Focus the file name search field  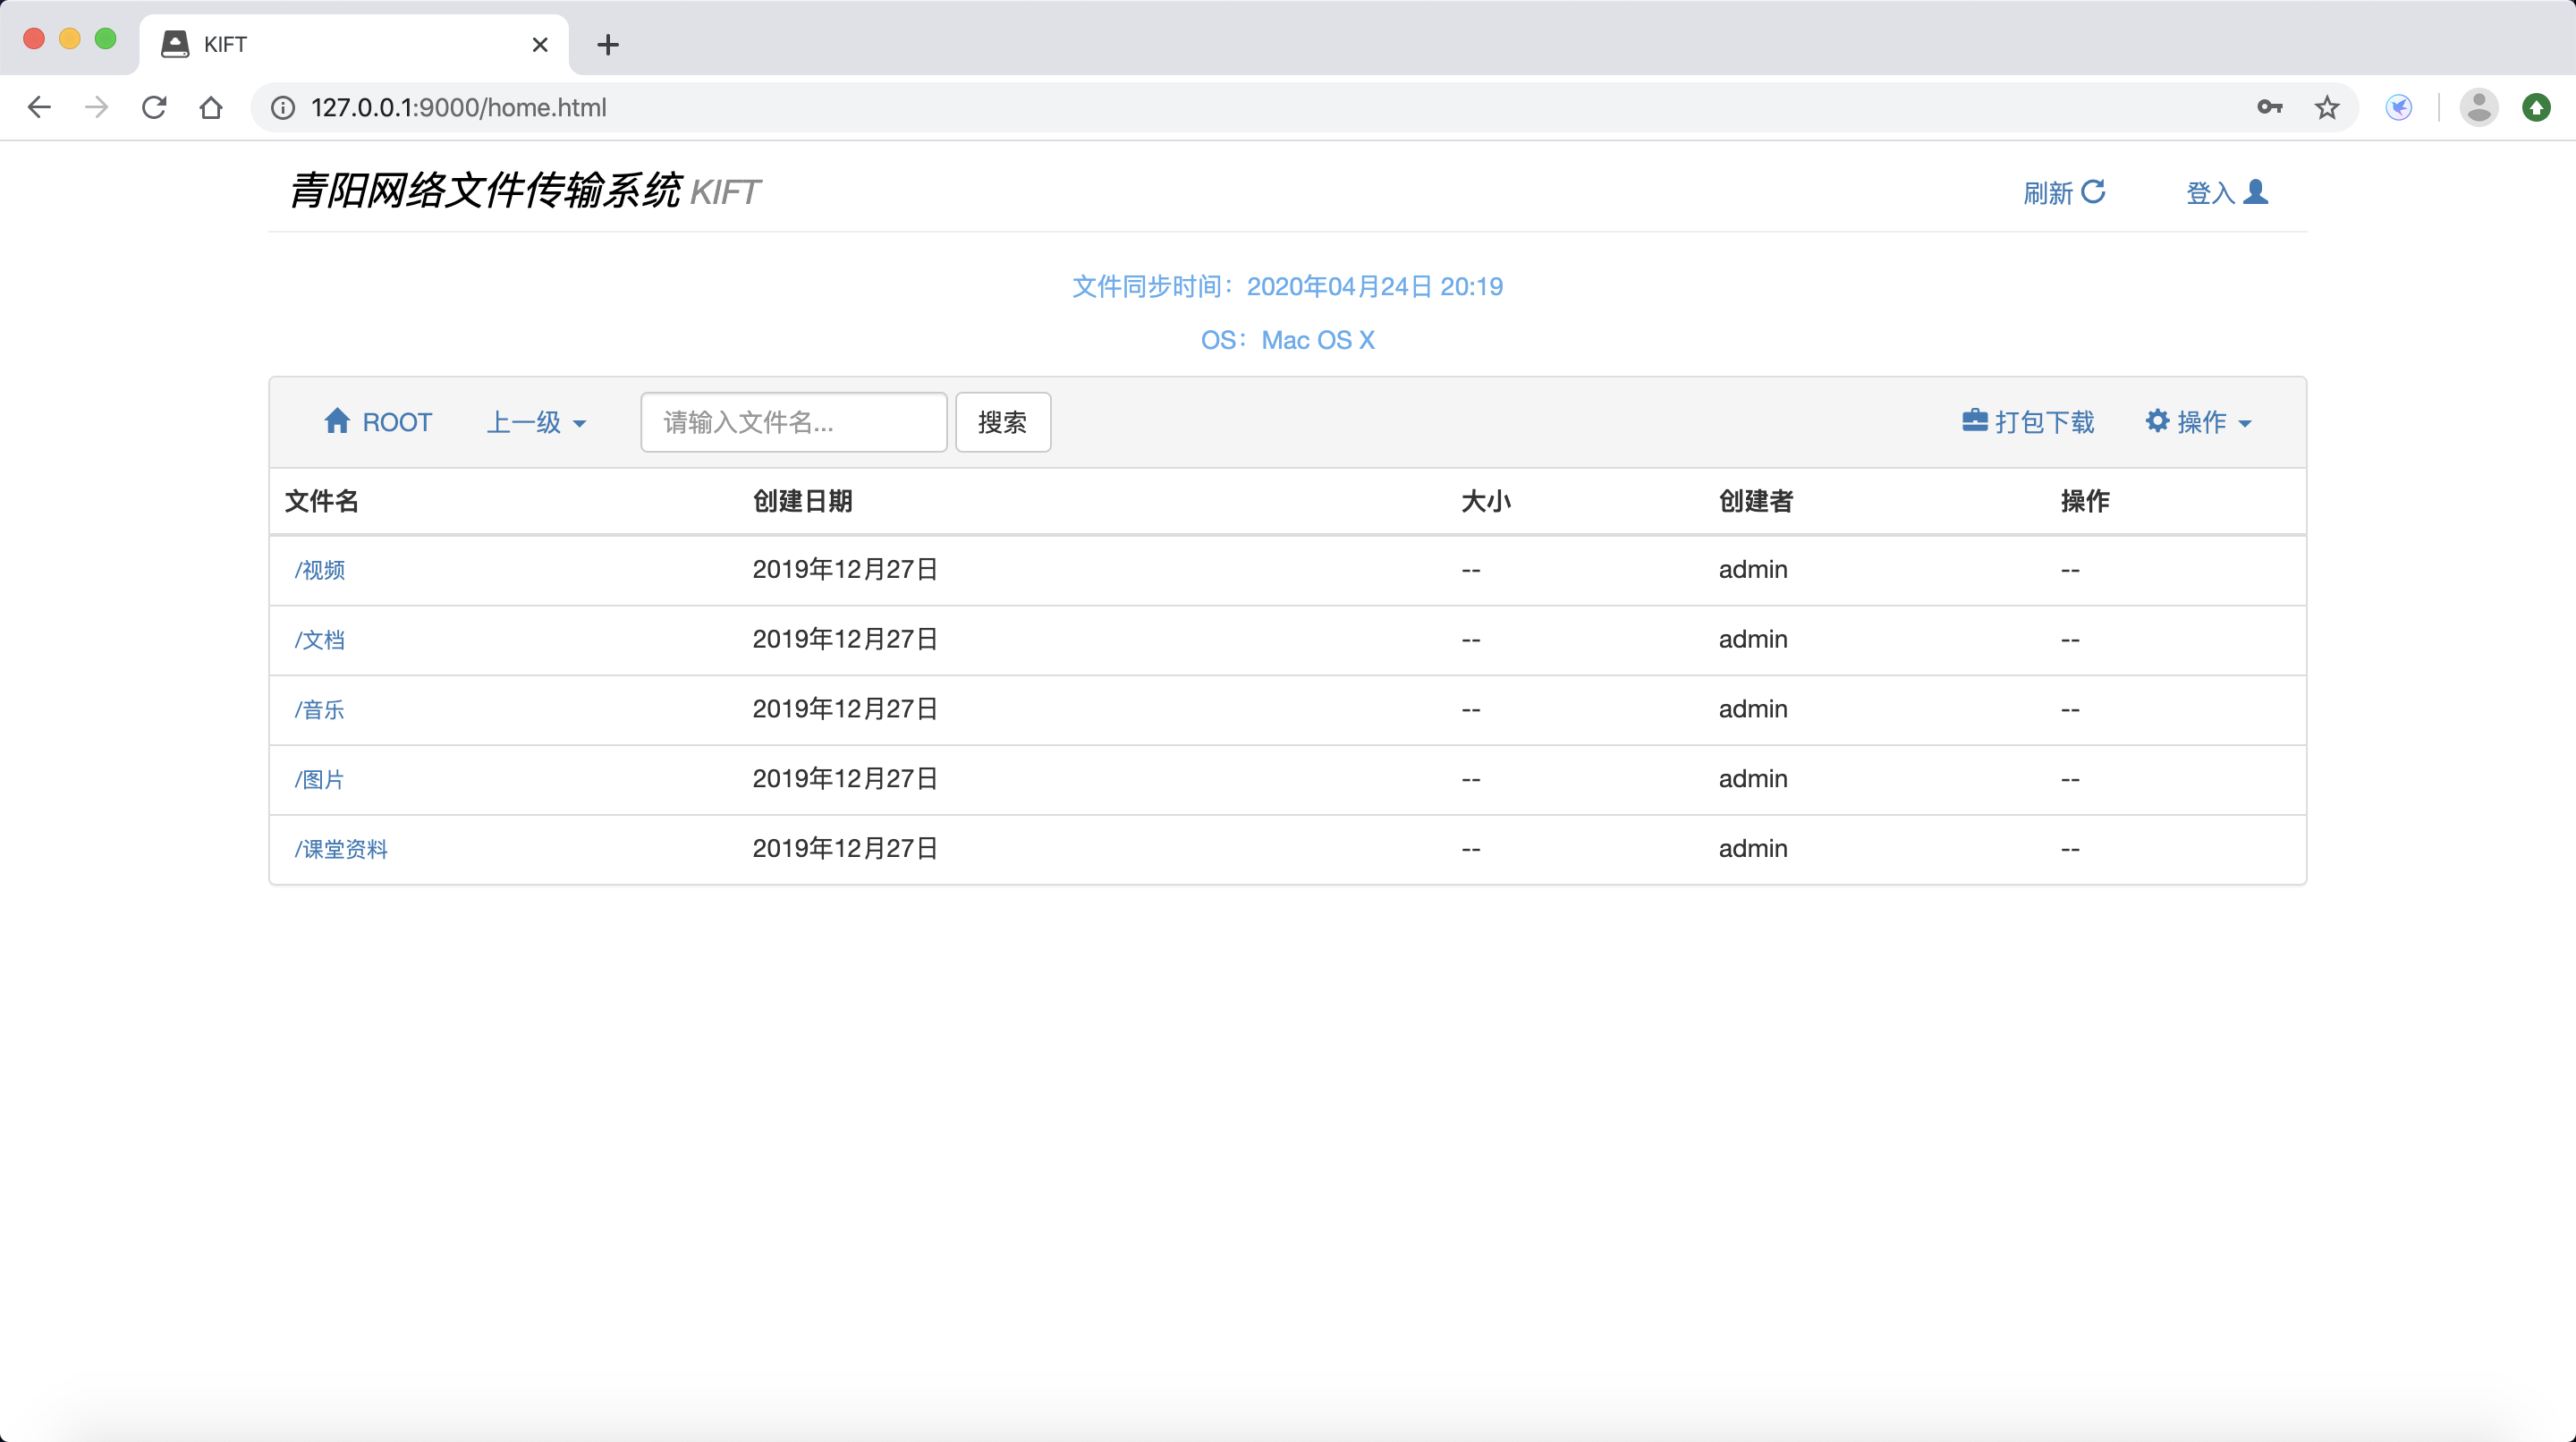pos(793,422)
